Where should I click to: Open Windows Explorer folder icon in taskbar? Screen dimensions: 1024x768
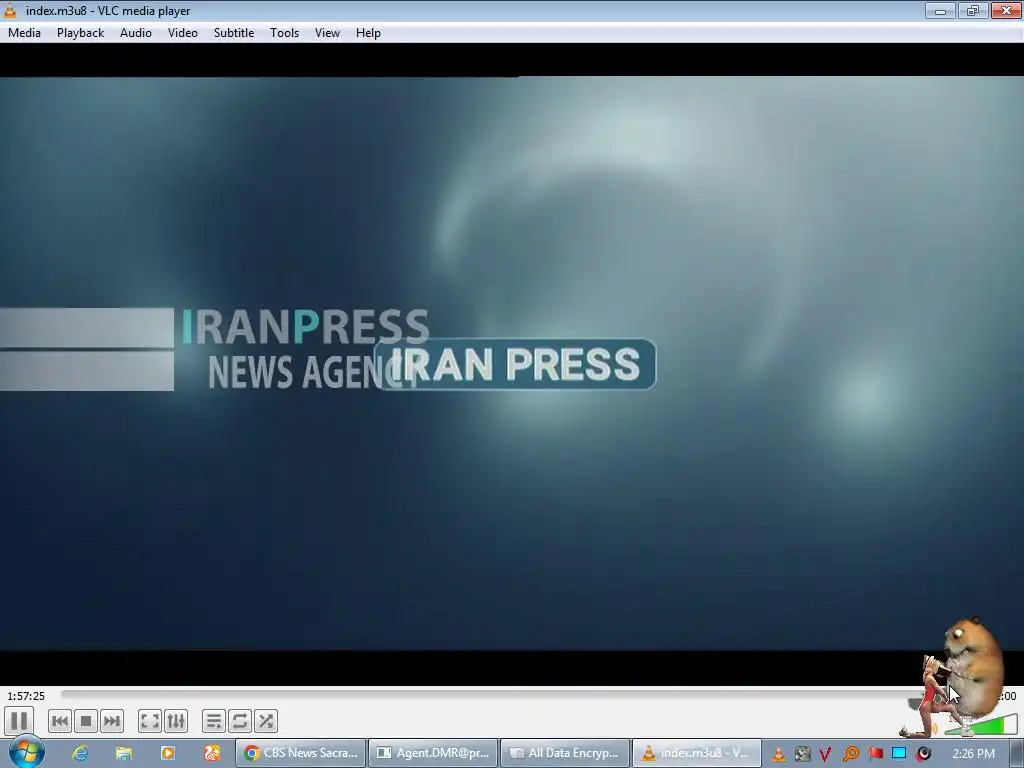(x=123, y=753)
